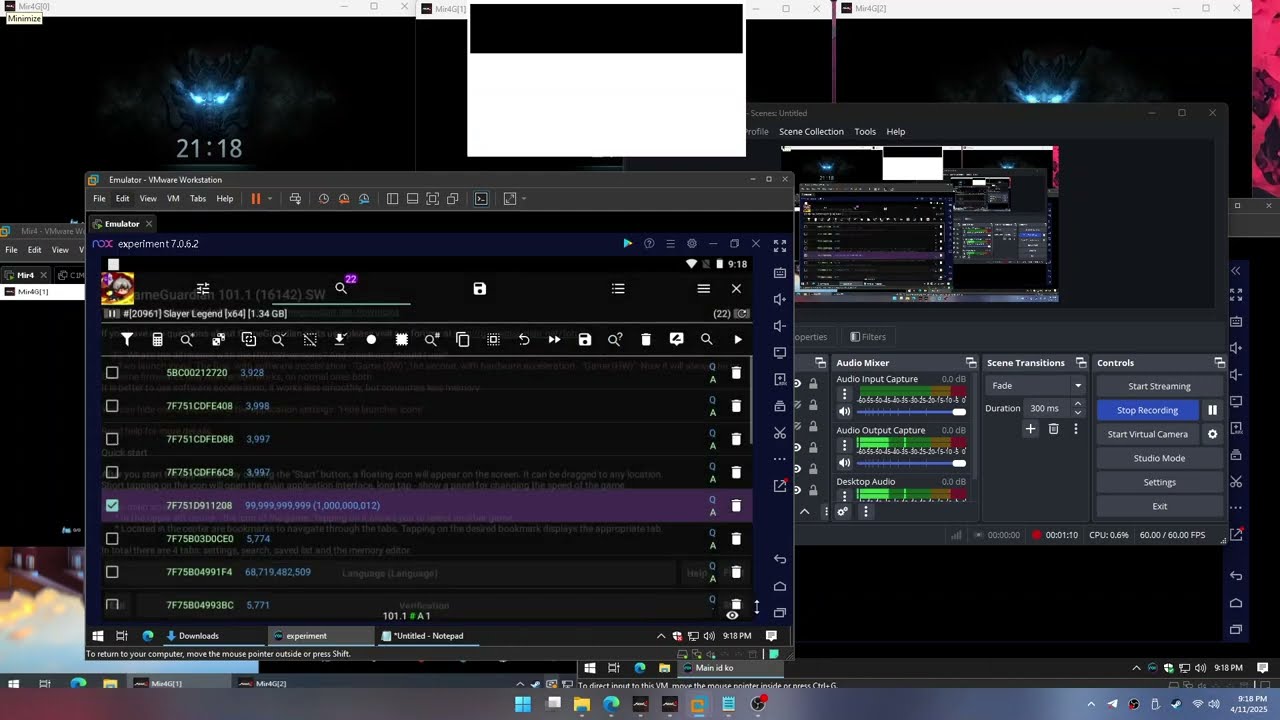
Task: Open GameGuardian search tab with badge 22
Action: click(341, 288)
